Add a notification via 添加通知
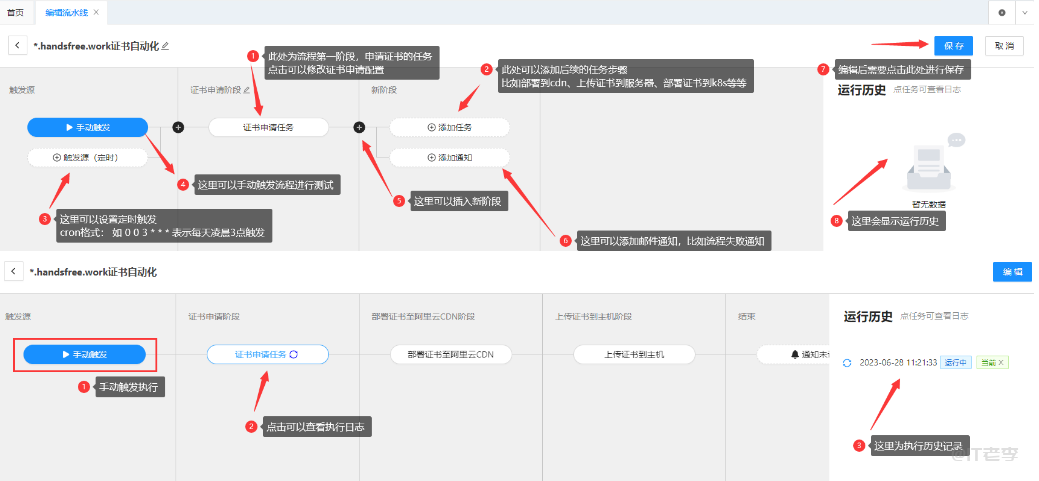1039x481 pixels. [449, 157]
